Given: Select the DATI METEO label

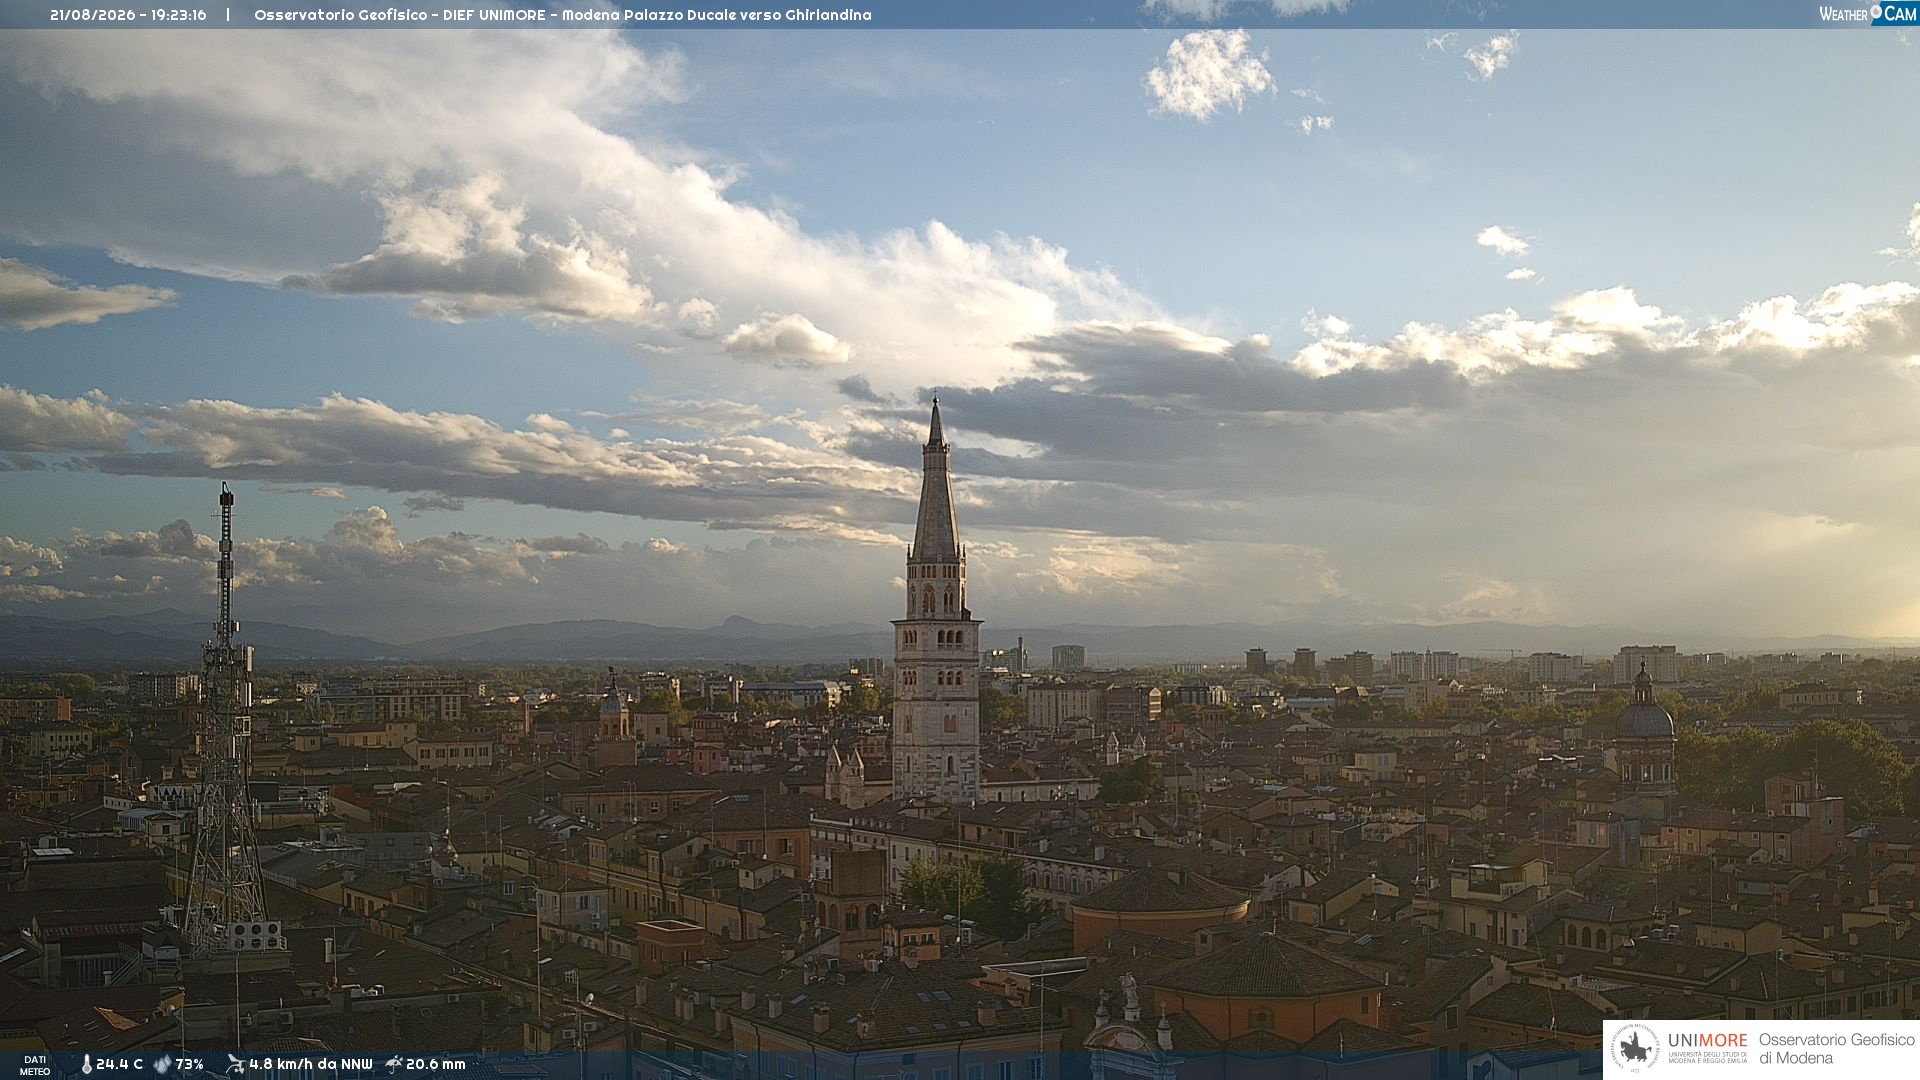Looking at the screenshot, I should coord(35,1065).
